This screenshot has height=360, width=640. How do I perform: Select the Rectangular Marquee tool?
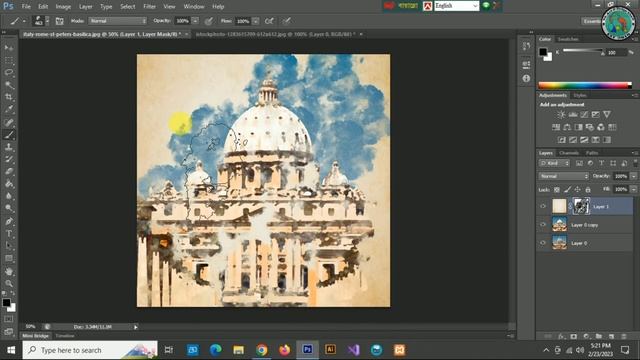pyautogui.click(x=9, y=60)
